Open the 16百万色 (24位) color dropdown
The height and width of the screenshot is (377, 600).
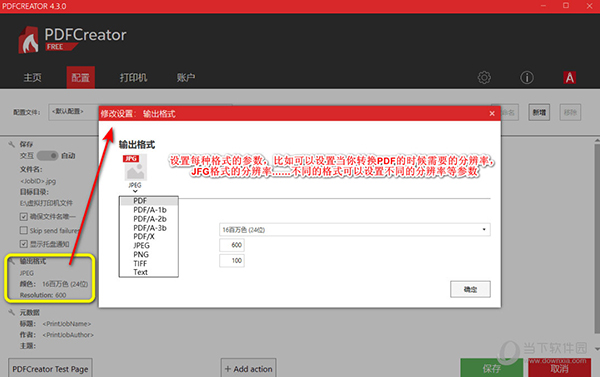[355, 230]
